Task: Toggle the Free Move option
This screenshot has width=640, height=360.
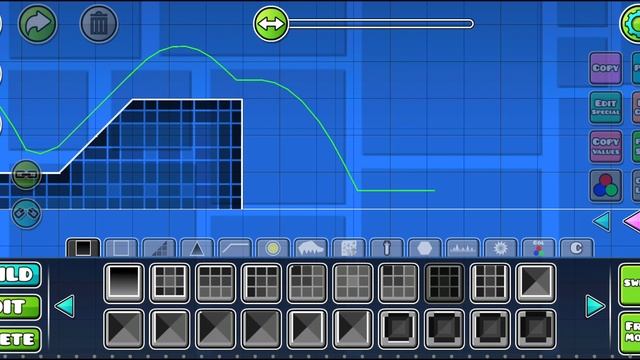Action: [x=629, y=333]
